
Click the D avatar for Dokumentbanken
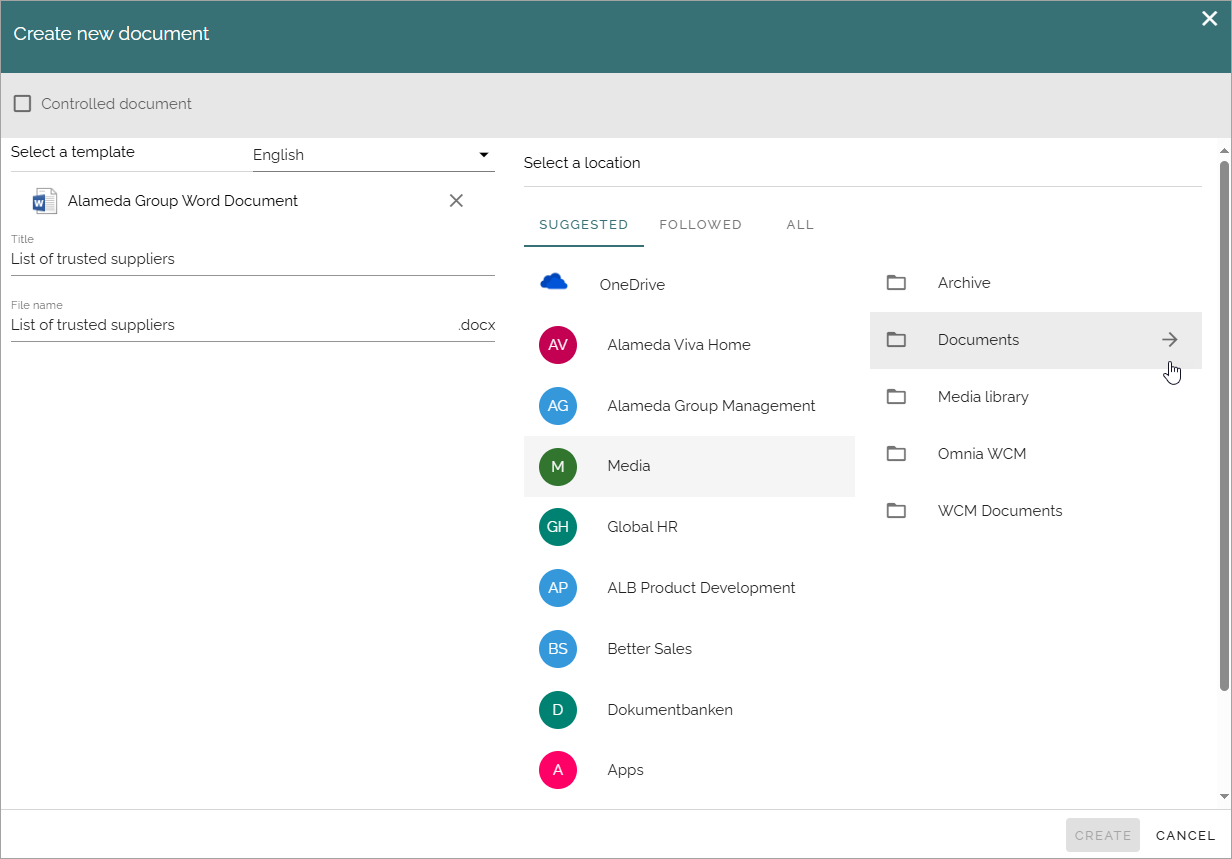click(x=558, y=710)
